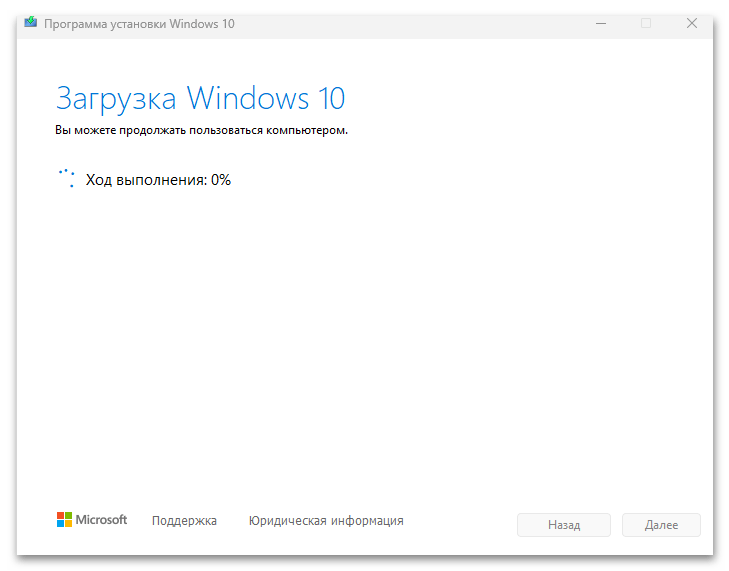The width and height of the screenshot is (729, 571).
Task: Click the maximize button in the title bar
Action: 646,23
